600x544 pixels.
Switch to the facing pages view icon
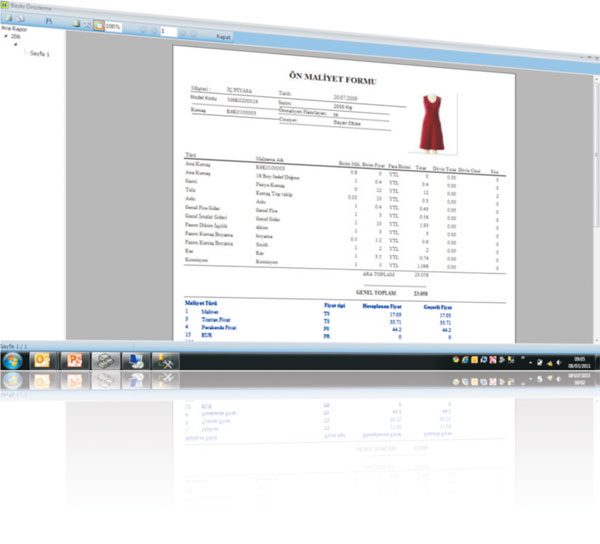(87, 25)
